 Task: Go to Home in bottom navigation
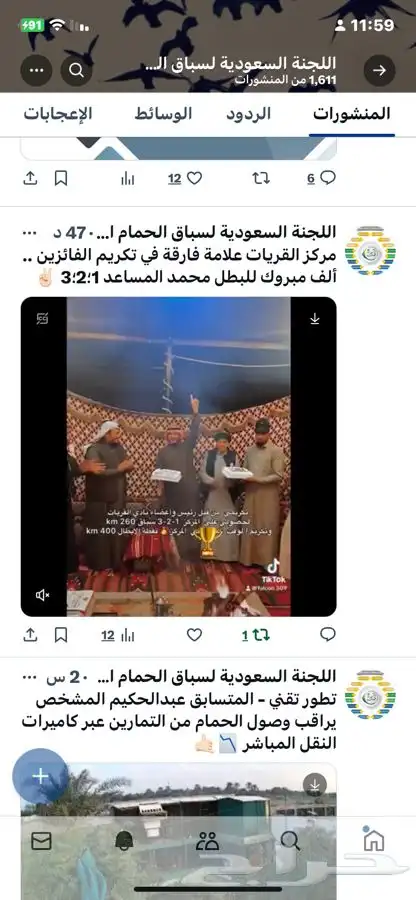[374, 840]
